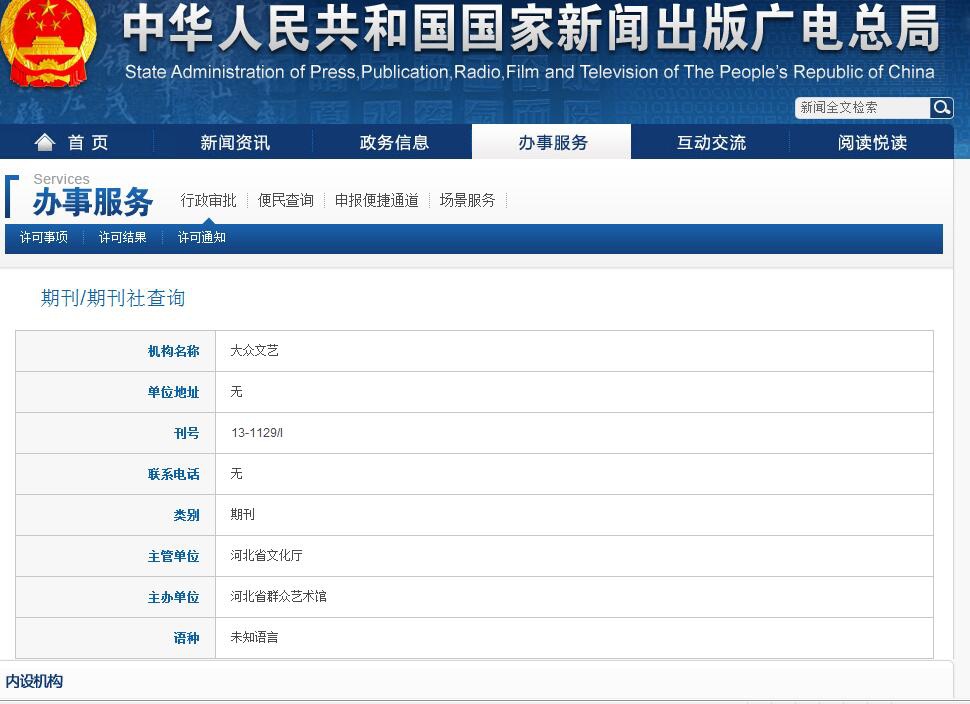Click the search magnifier icon
This screenshot has height=704, width=970.
click(941, 108)
